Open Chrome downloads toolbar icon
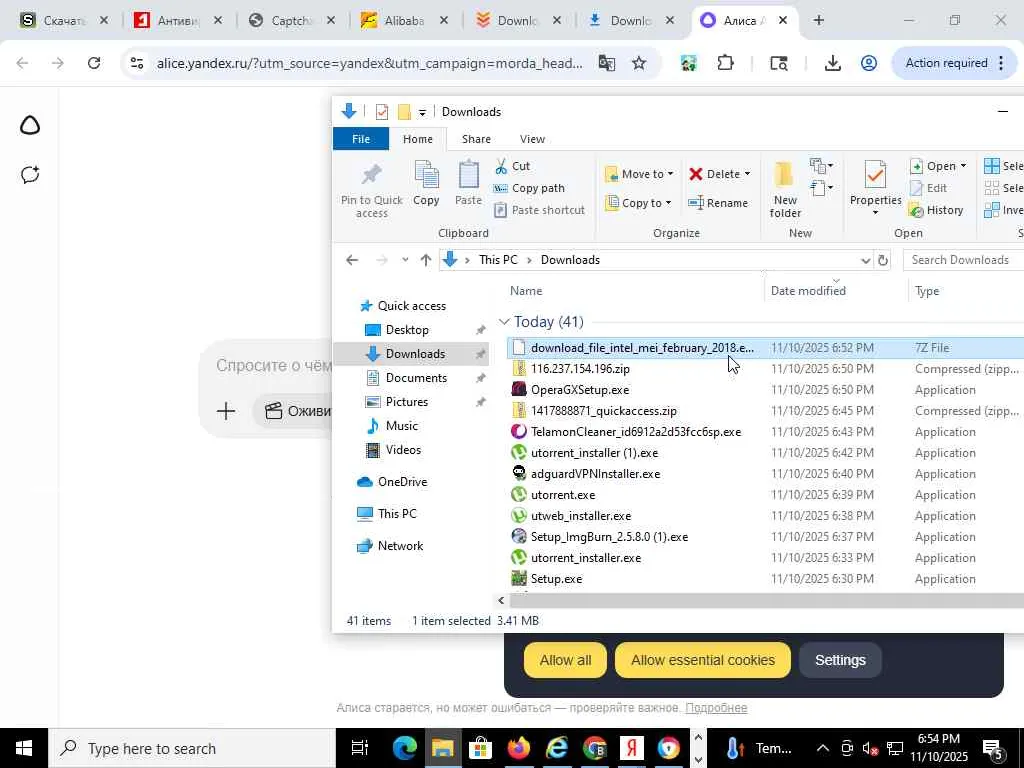This screenshot has width=1024, height=768. pos(832,63)
